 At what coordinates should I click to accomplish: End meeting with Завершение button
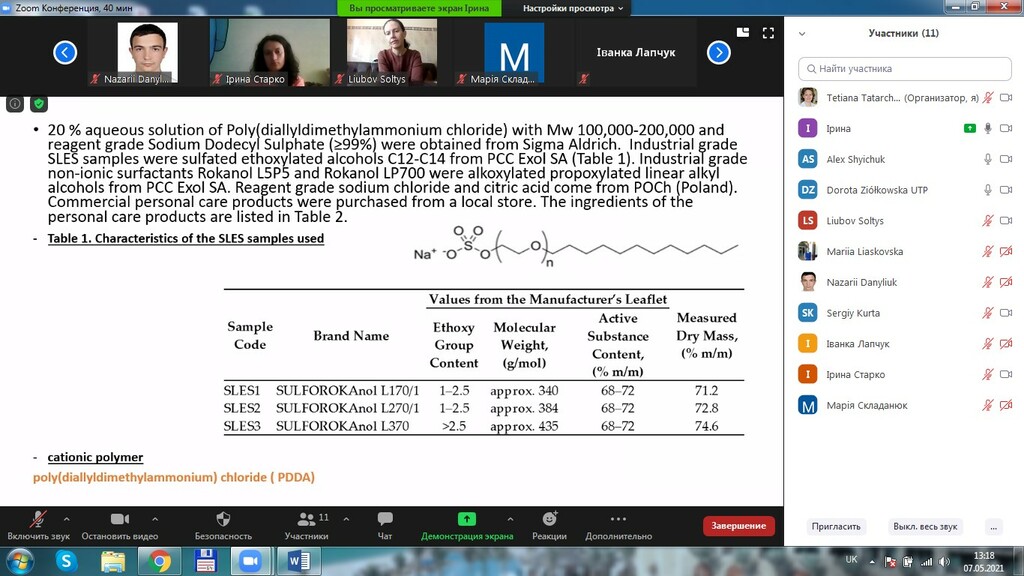coord(739,526)
